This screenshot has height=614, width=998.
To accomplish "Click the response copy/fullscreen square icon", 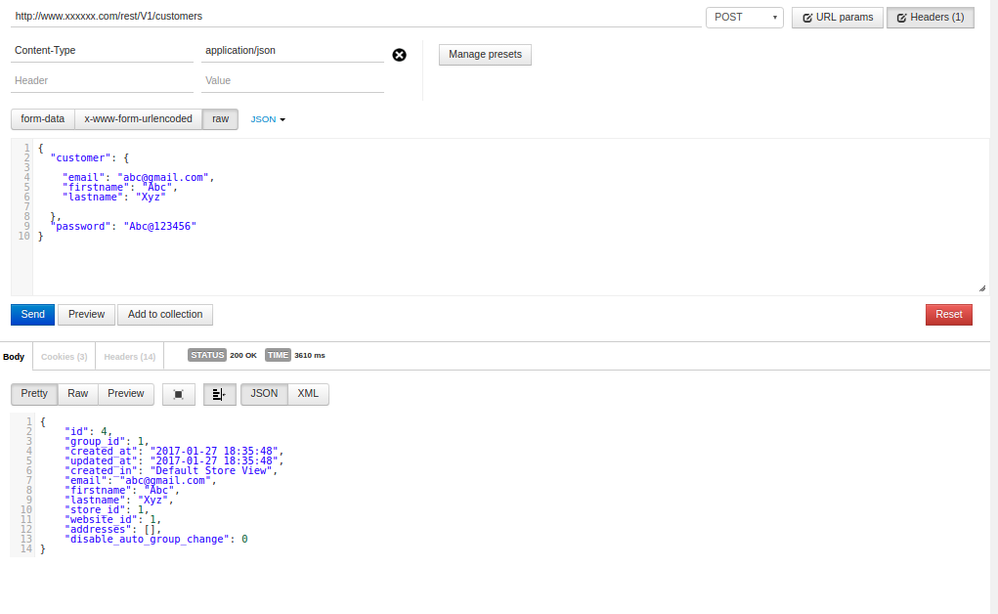I will 178,394.
